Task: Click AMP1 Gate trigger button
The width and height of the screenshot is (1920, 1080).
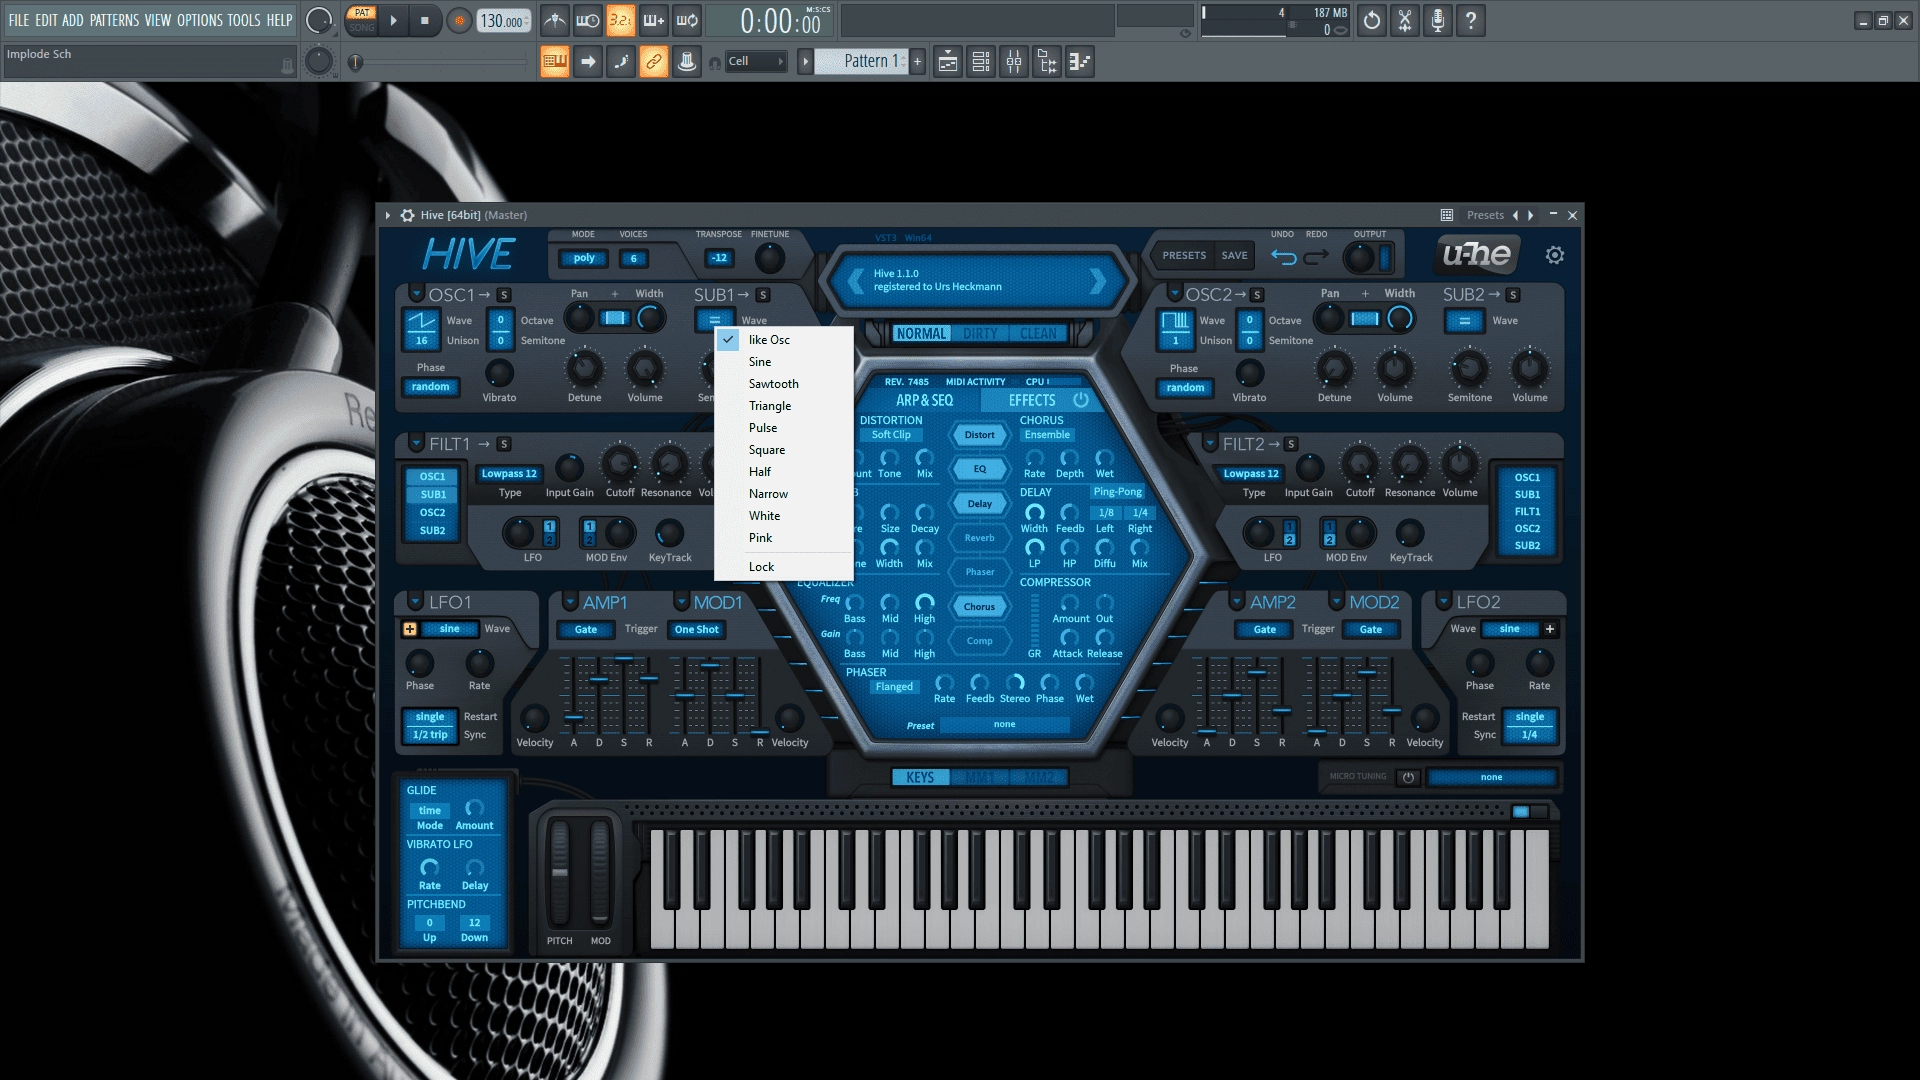Action: (586, 630)
